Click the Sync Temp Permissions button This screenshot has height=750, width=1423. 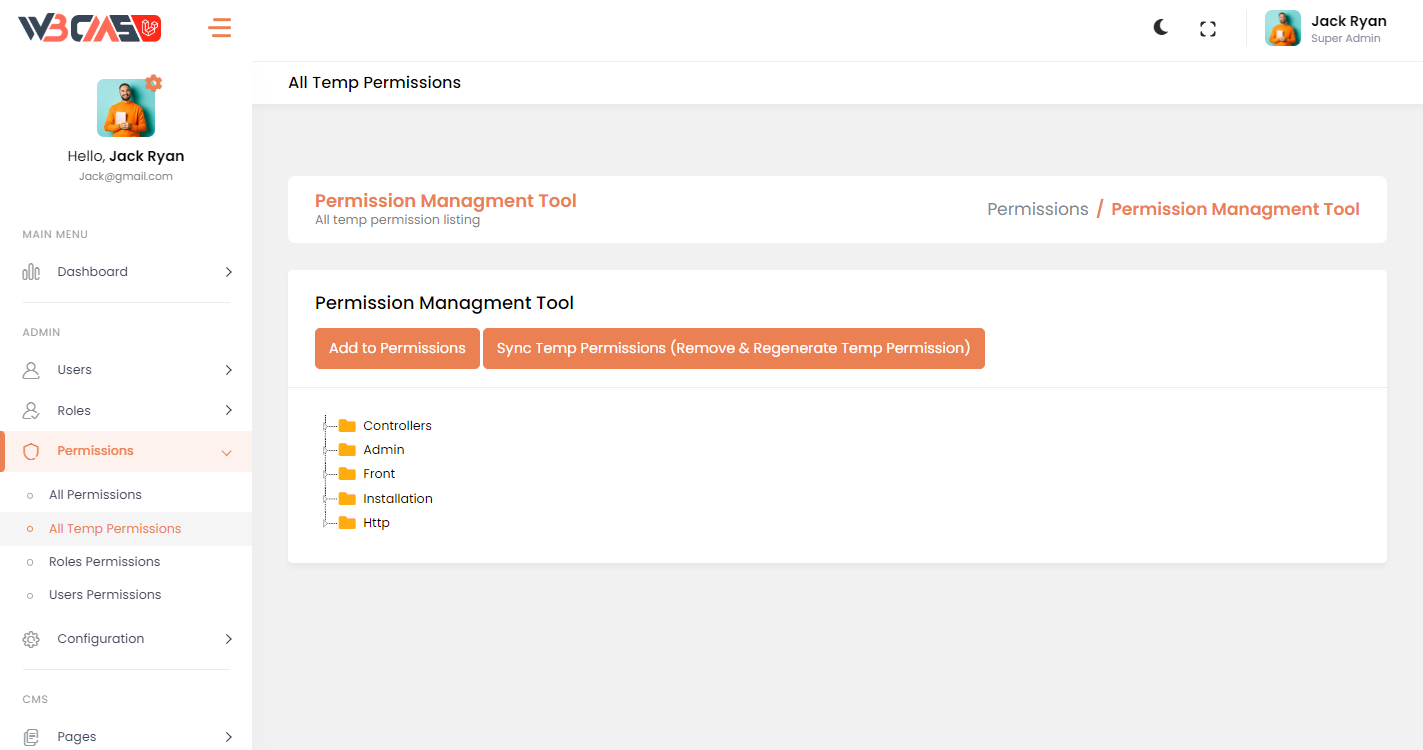[x=733, y=348]
